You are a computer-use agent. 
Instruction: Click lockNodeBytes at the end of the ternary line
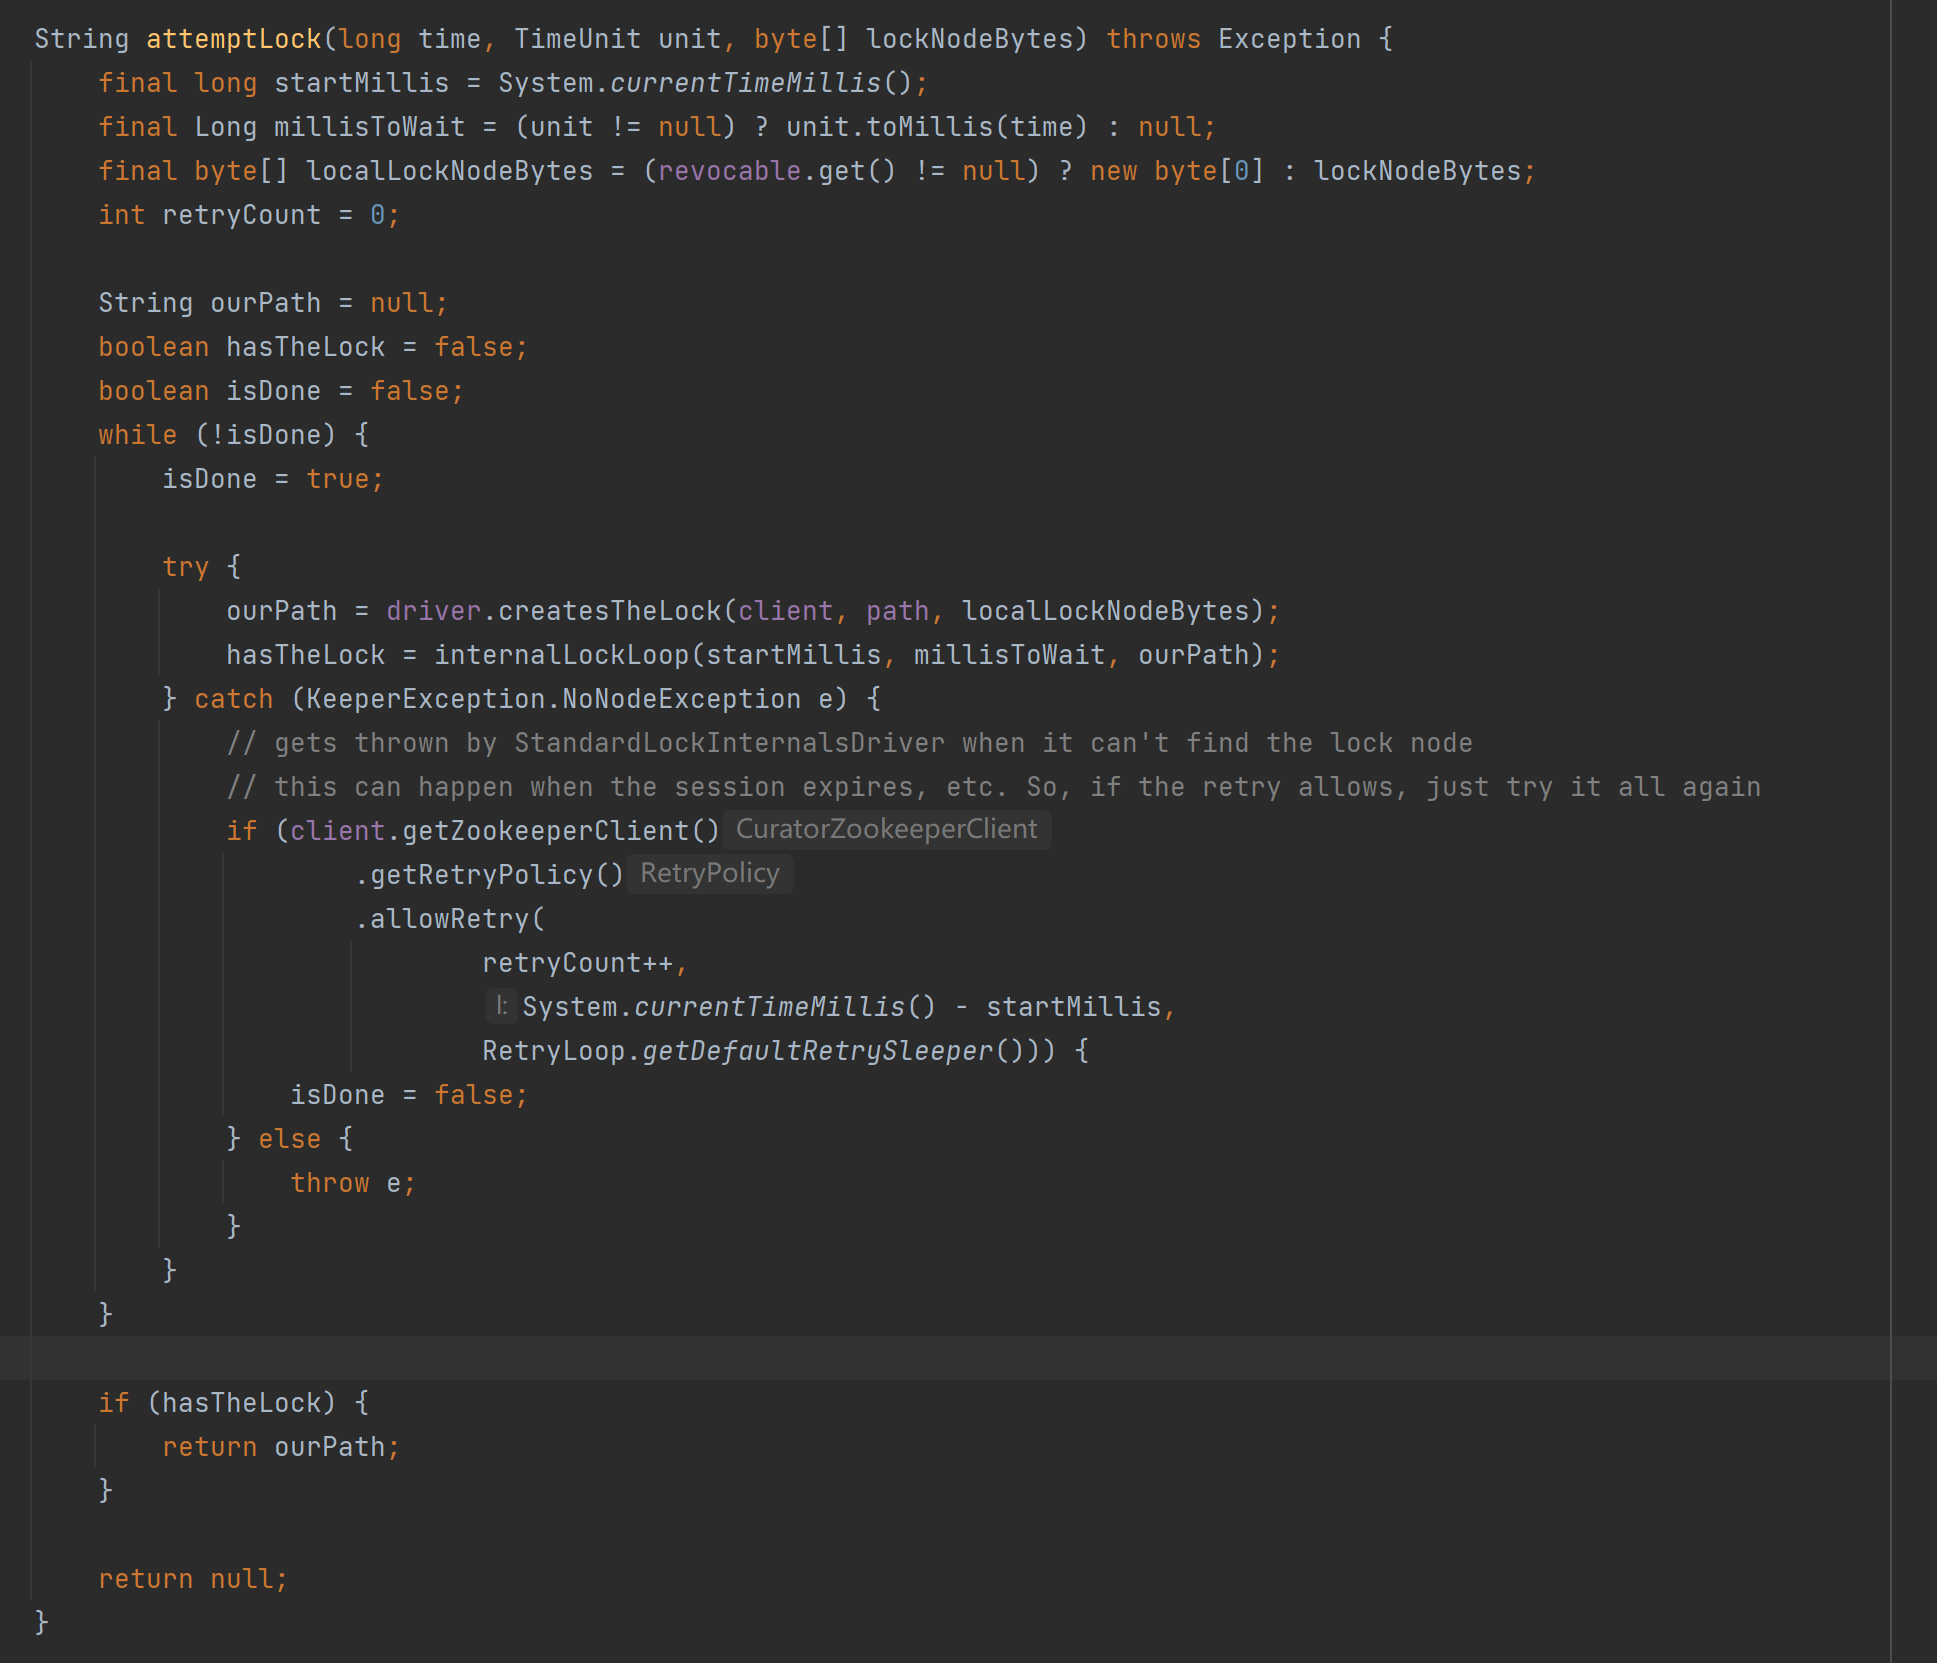1417,171
